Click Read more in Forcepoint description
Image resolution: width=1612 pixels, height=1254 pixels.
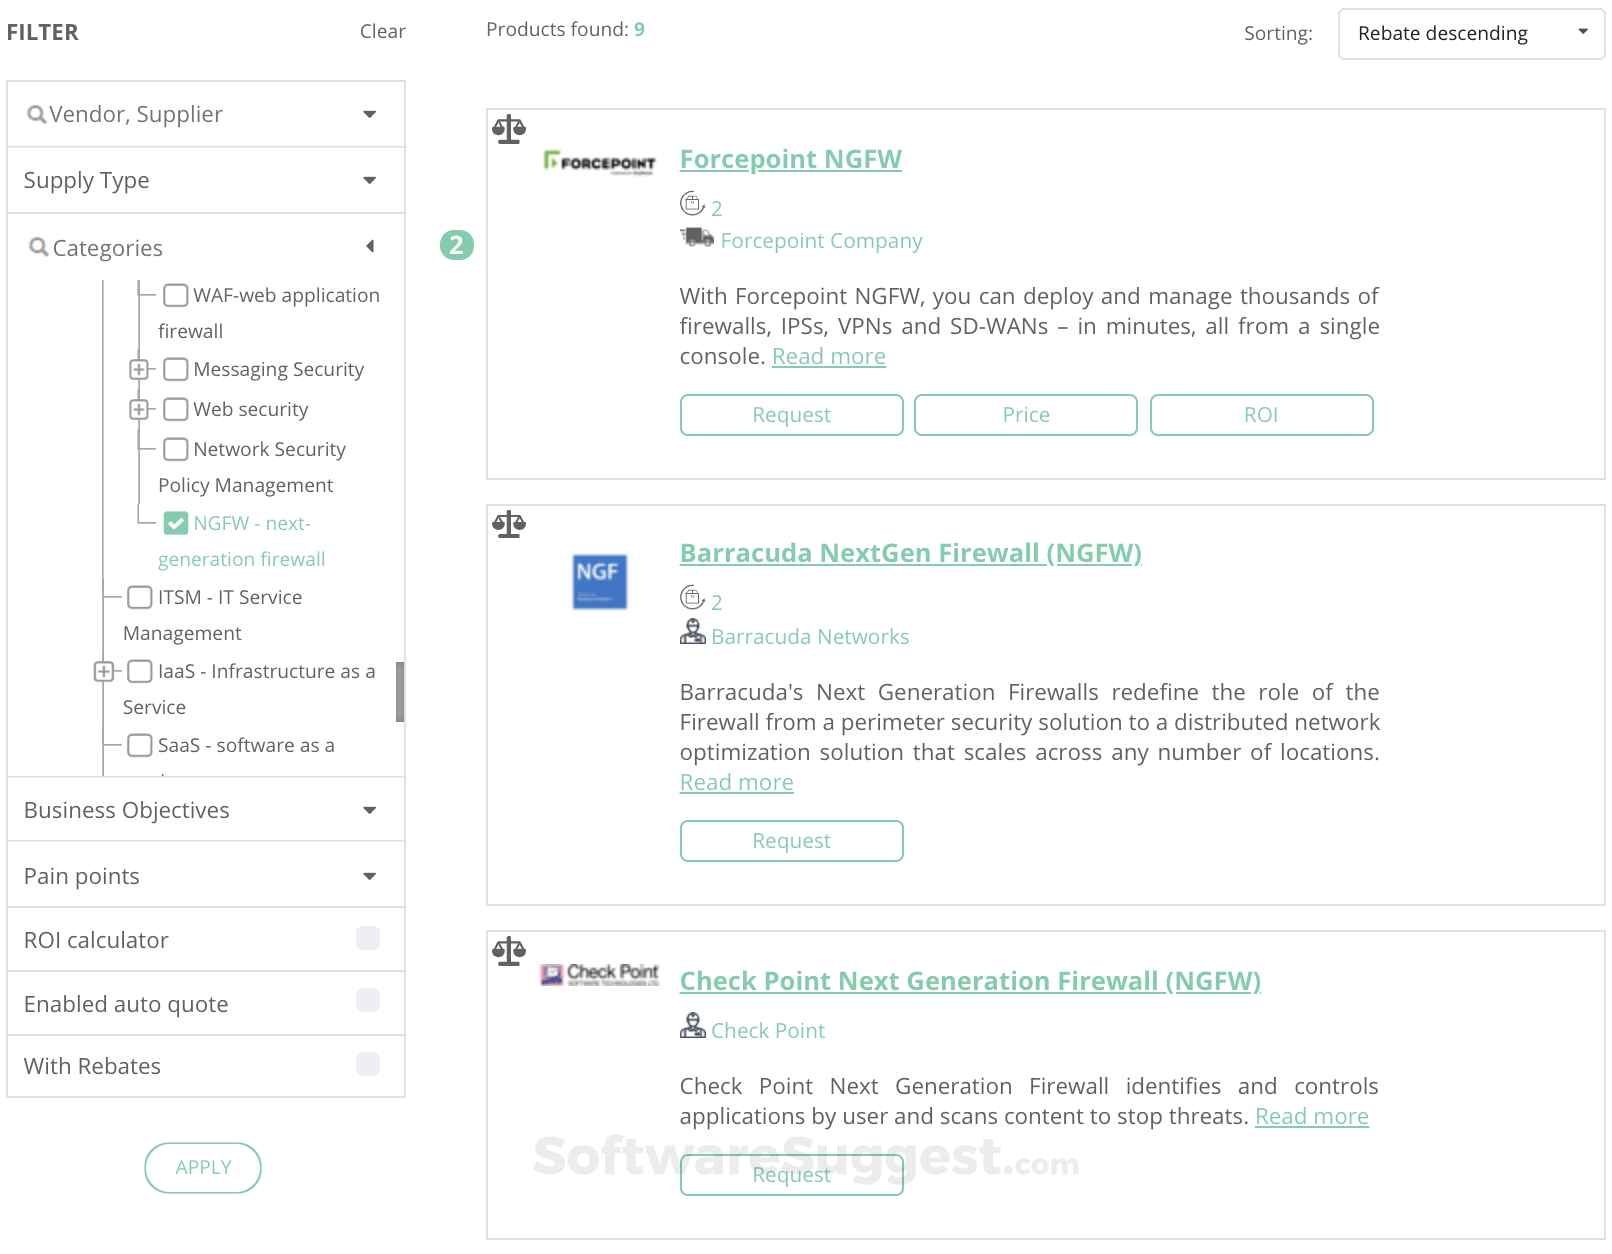point(829,356)
